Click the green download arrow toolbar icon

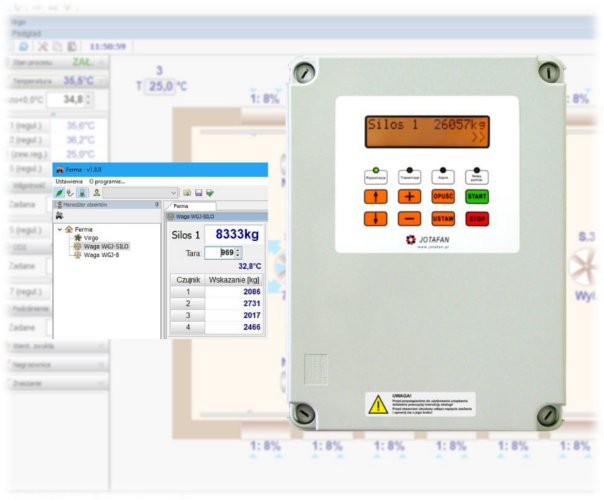pos(210,192)
